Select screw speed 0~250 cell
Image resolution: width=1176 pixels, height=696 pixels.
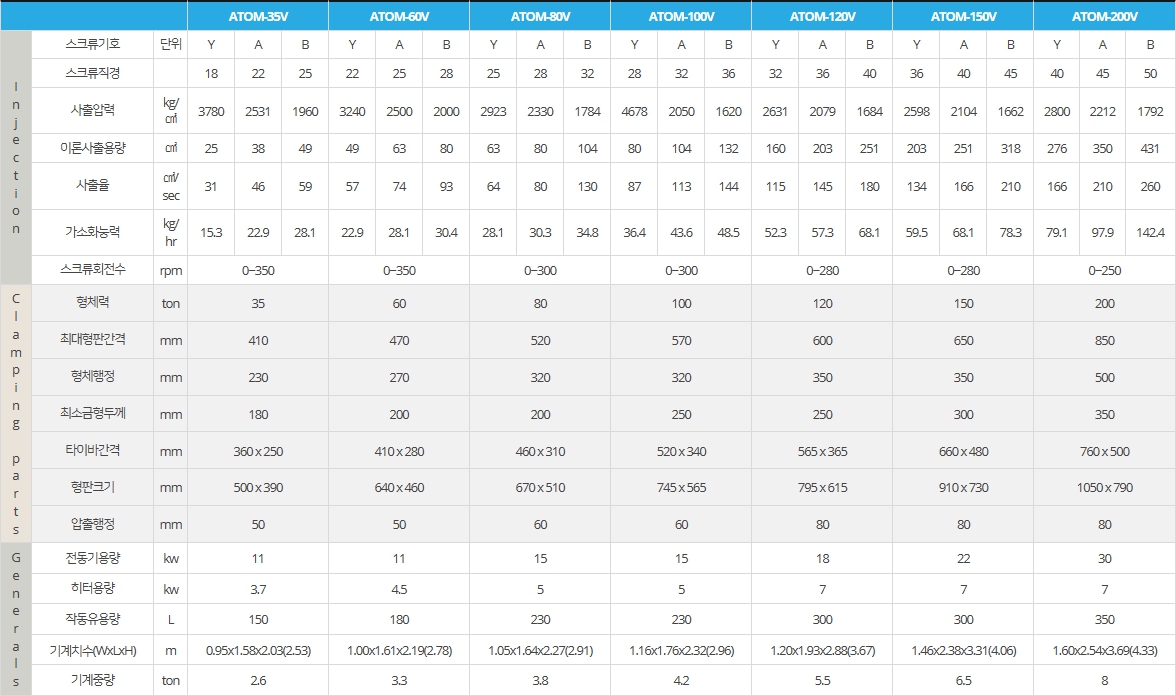(1104, 270)
